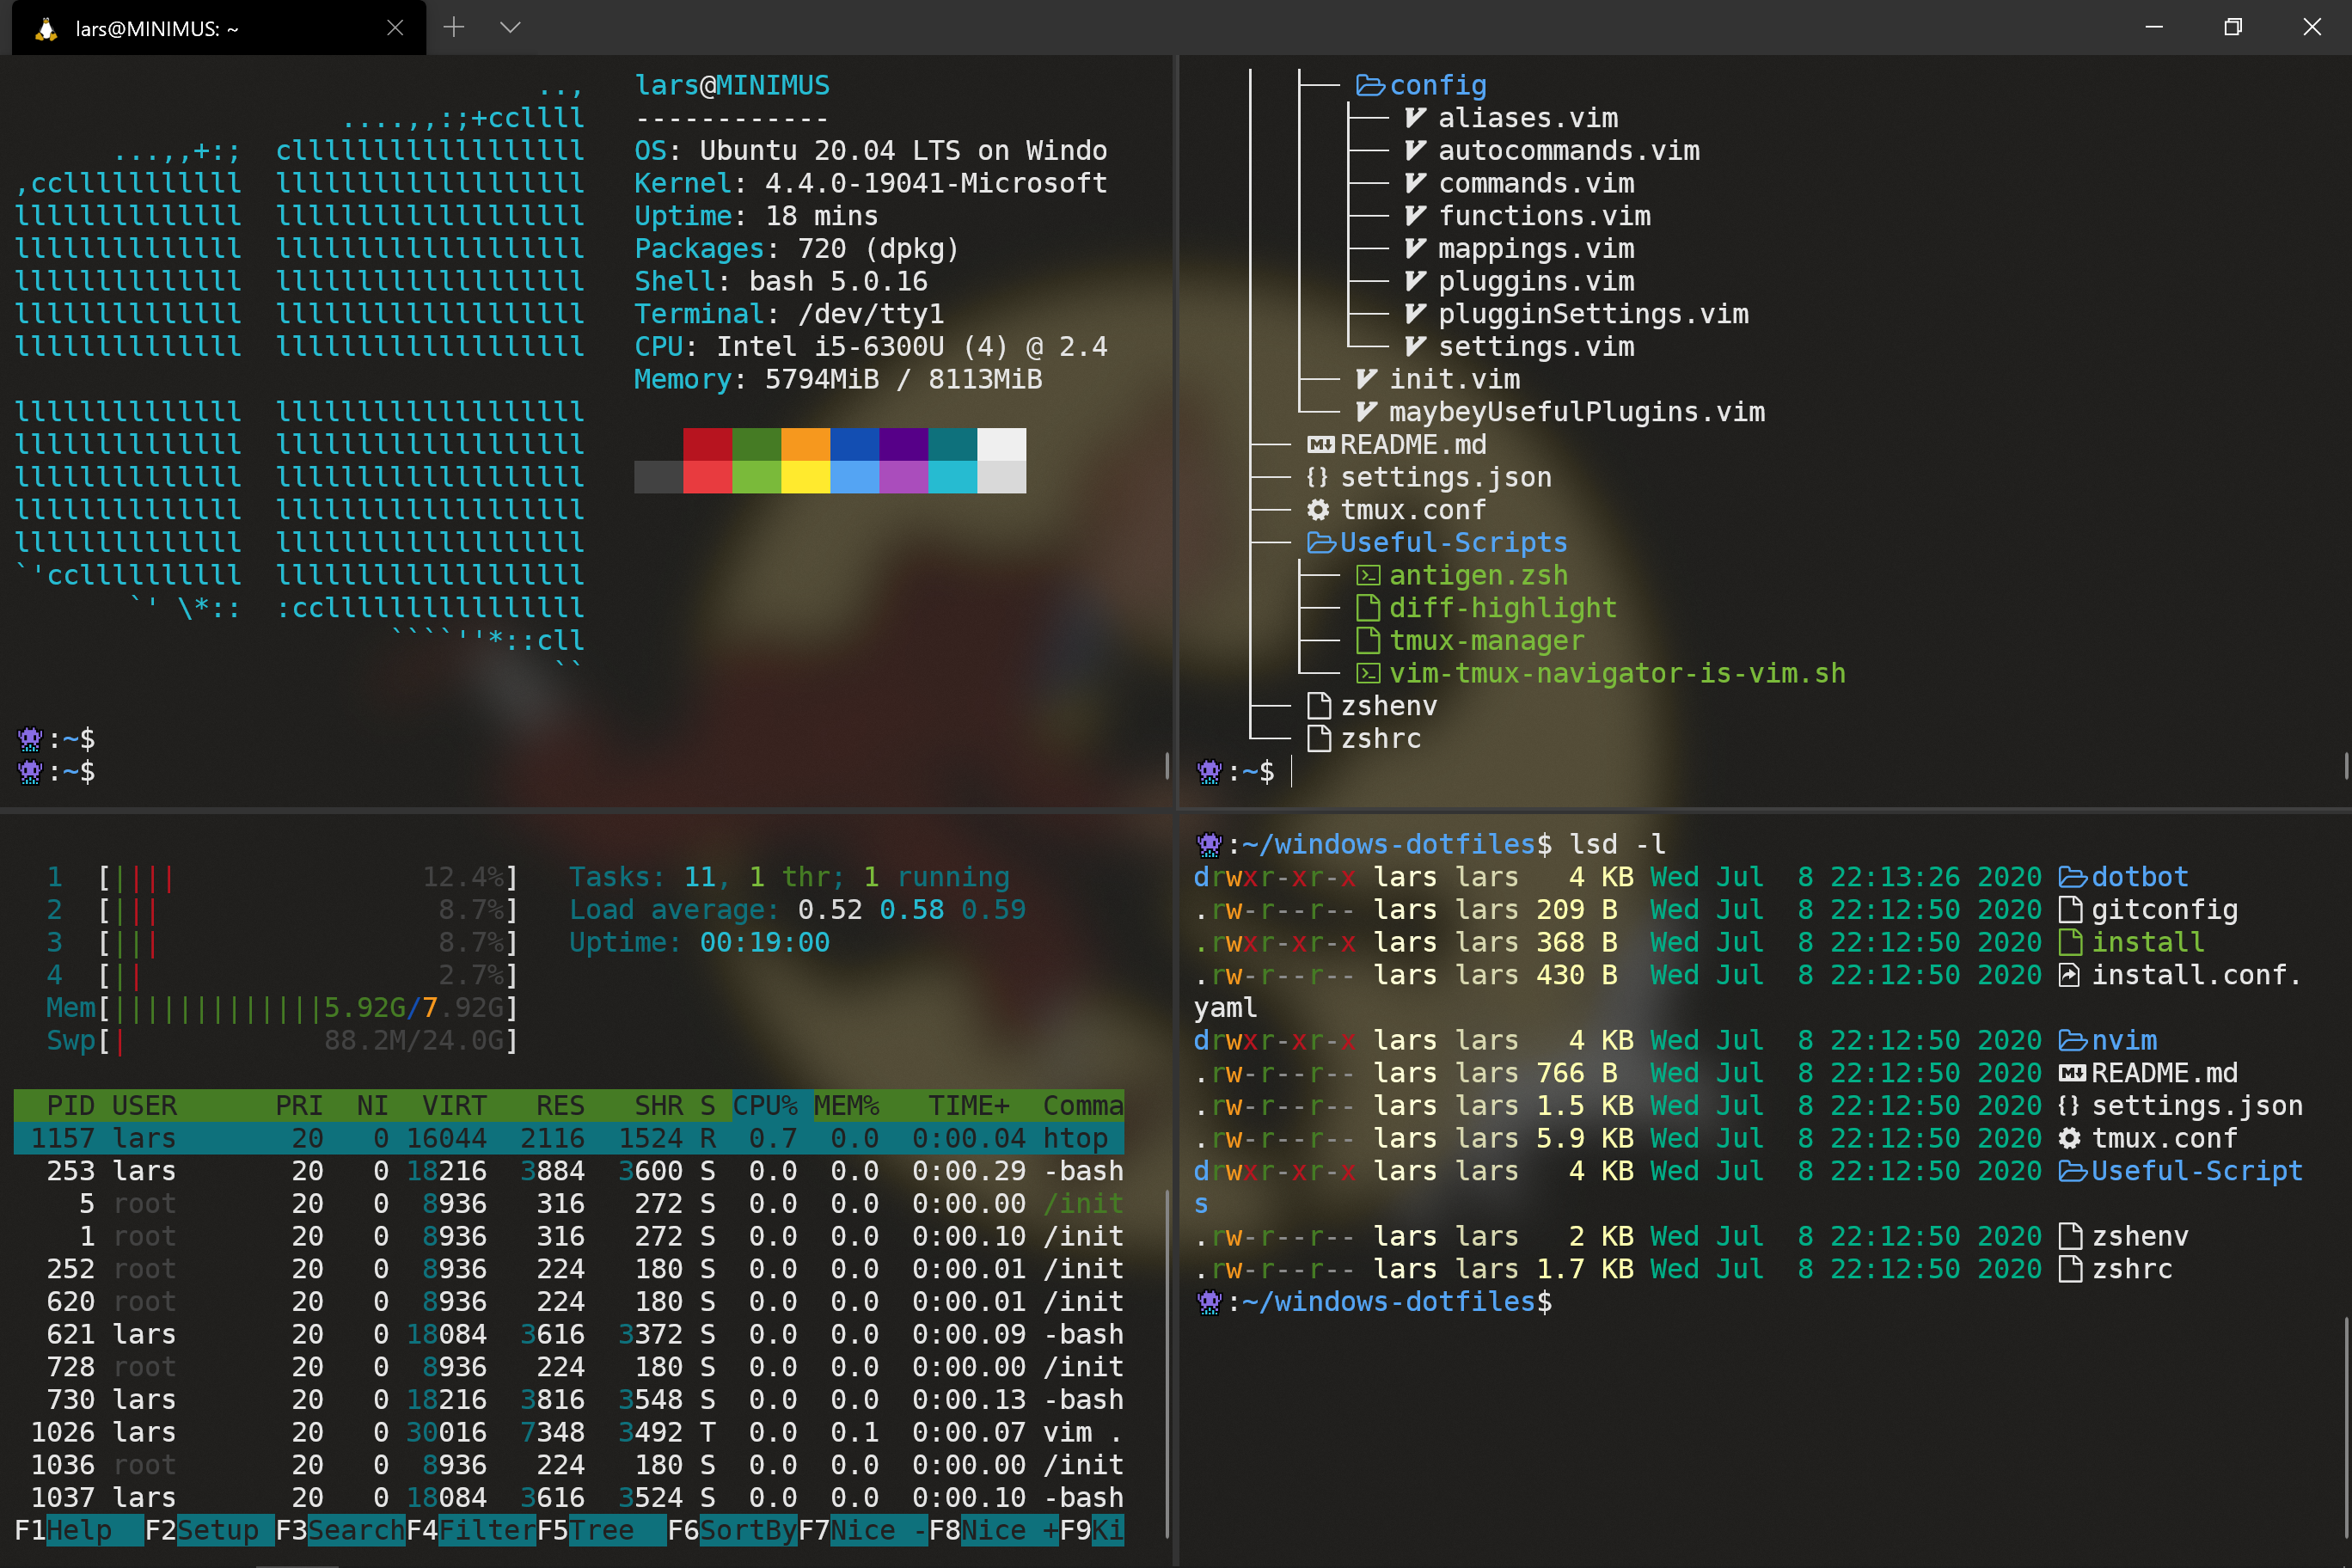Click F4 Filter in htop footer
The image size is (2352, 1568).
coord(471,1530)
